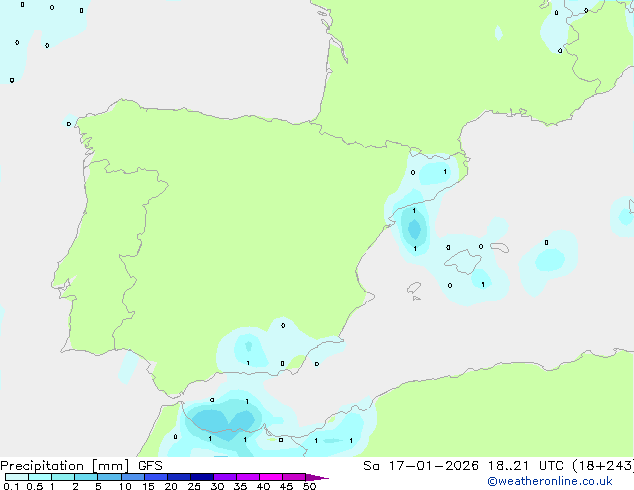Click the "0.5" legend value label
Viewport: 634px width, 490px height.
(34, 486)
